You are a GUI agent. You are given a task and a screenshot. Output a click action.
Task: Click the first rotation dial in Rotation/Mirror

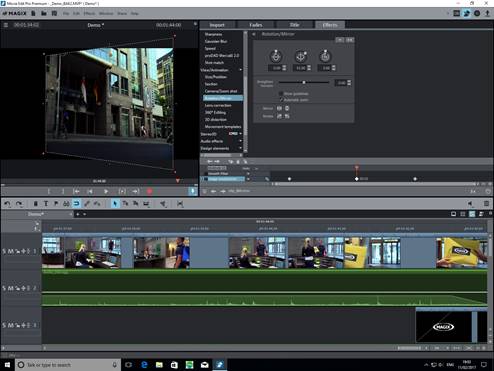(x=276, y=56)
